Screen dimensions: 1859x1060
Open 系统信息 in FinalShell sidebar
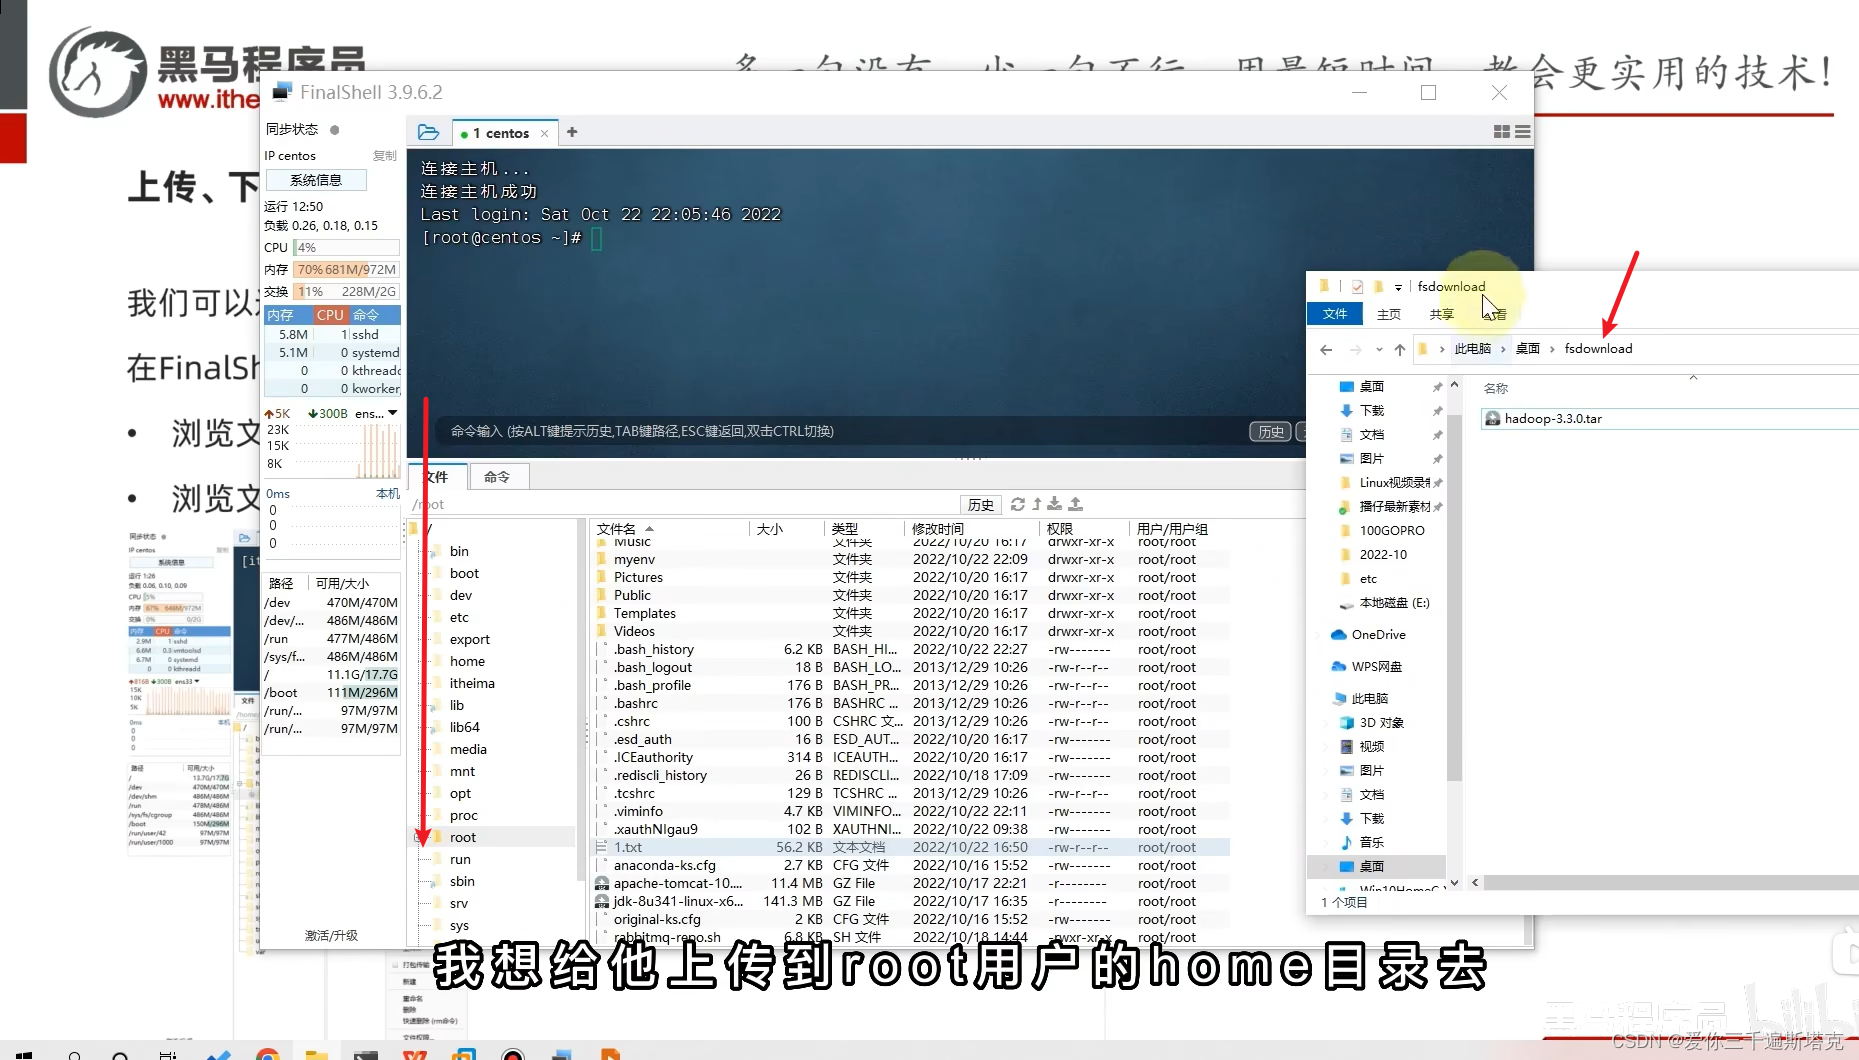pyautogui.click(x=316, y=179)
